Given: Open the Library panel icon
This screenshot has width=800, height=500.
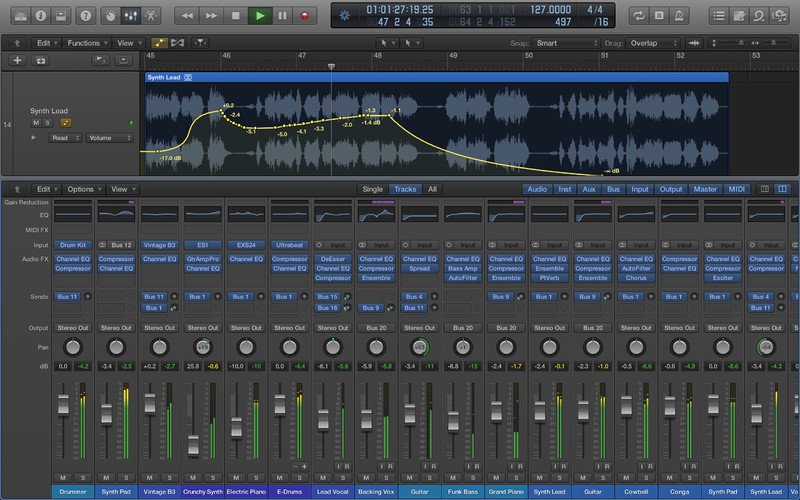Looking at the screenshot, I should pyautogui.click(x=18, y=16).
